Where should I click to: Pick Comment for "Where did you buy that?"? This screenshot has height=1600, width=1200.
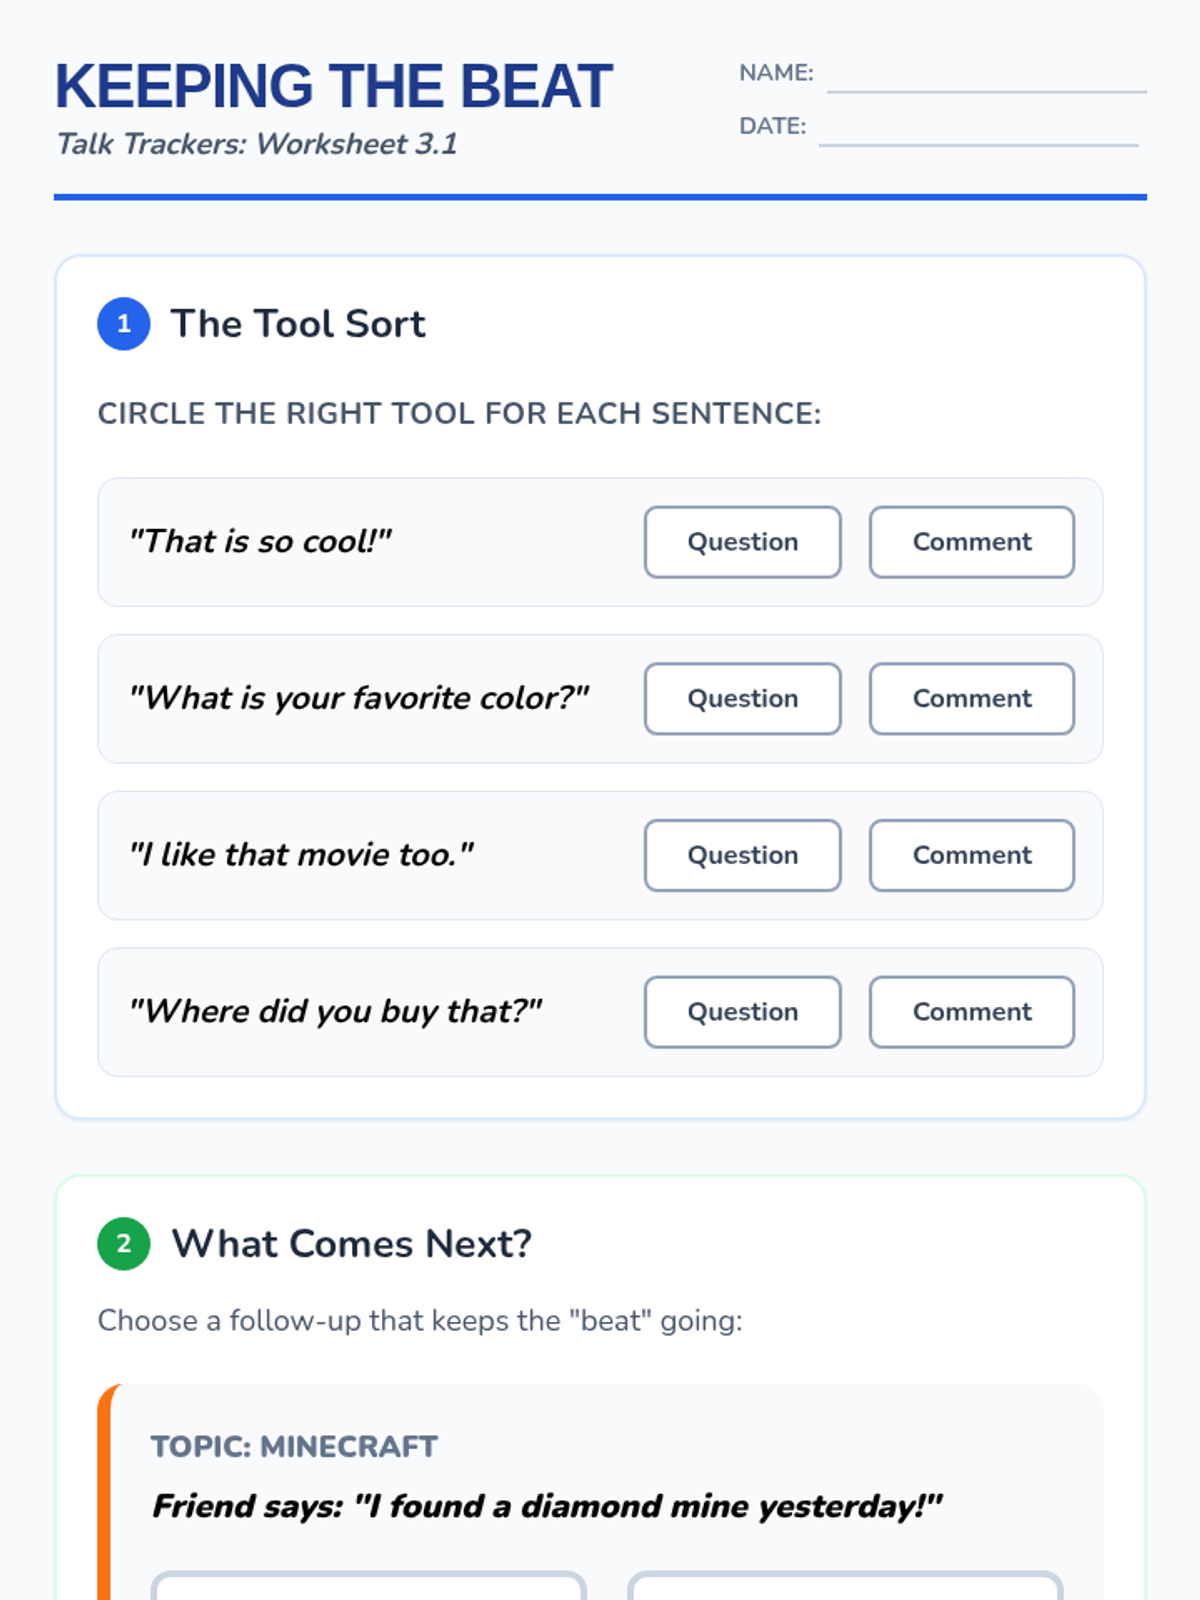[971, 1012]
